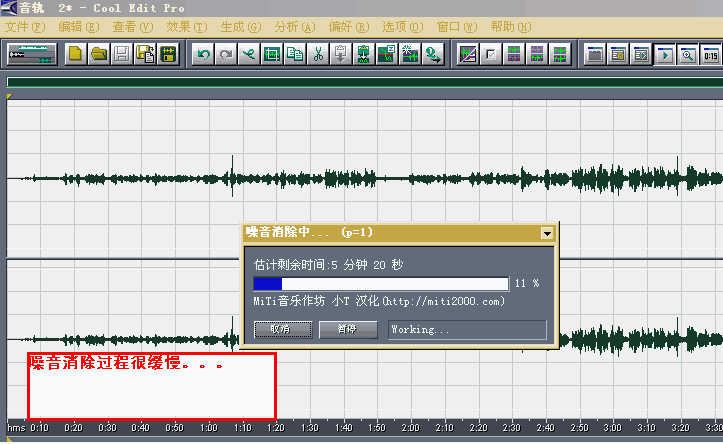Click the yellow start marker above waveform
The image size is (723, 444).
9,96
